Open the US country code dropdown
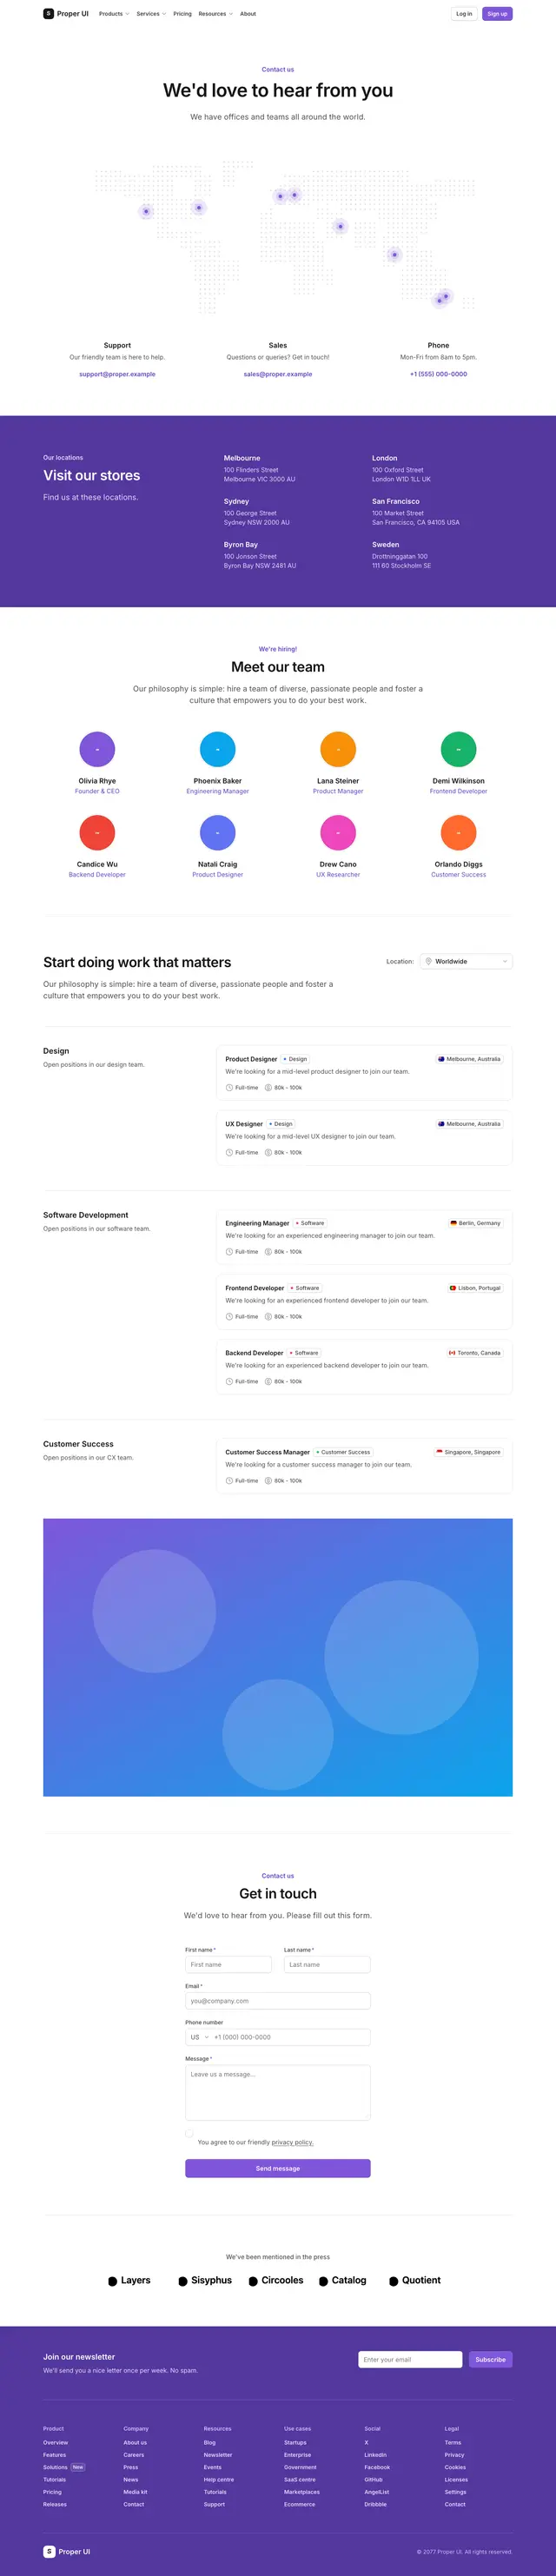 pos(199,2037)
